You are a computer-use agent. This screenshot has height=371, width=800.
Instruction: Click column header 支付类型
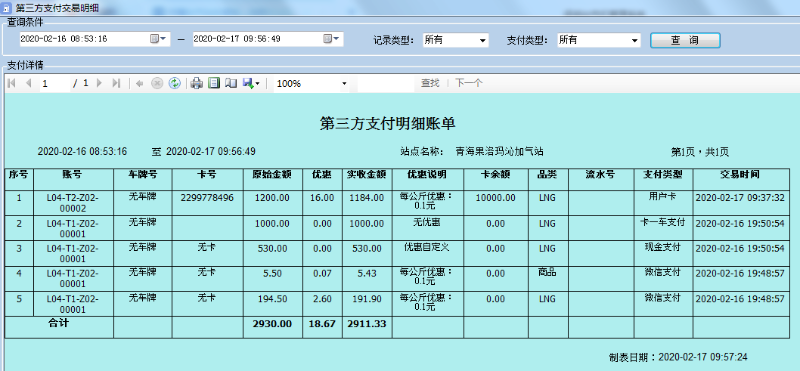click(663, 175)
